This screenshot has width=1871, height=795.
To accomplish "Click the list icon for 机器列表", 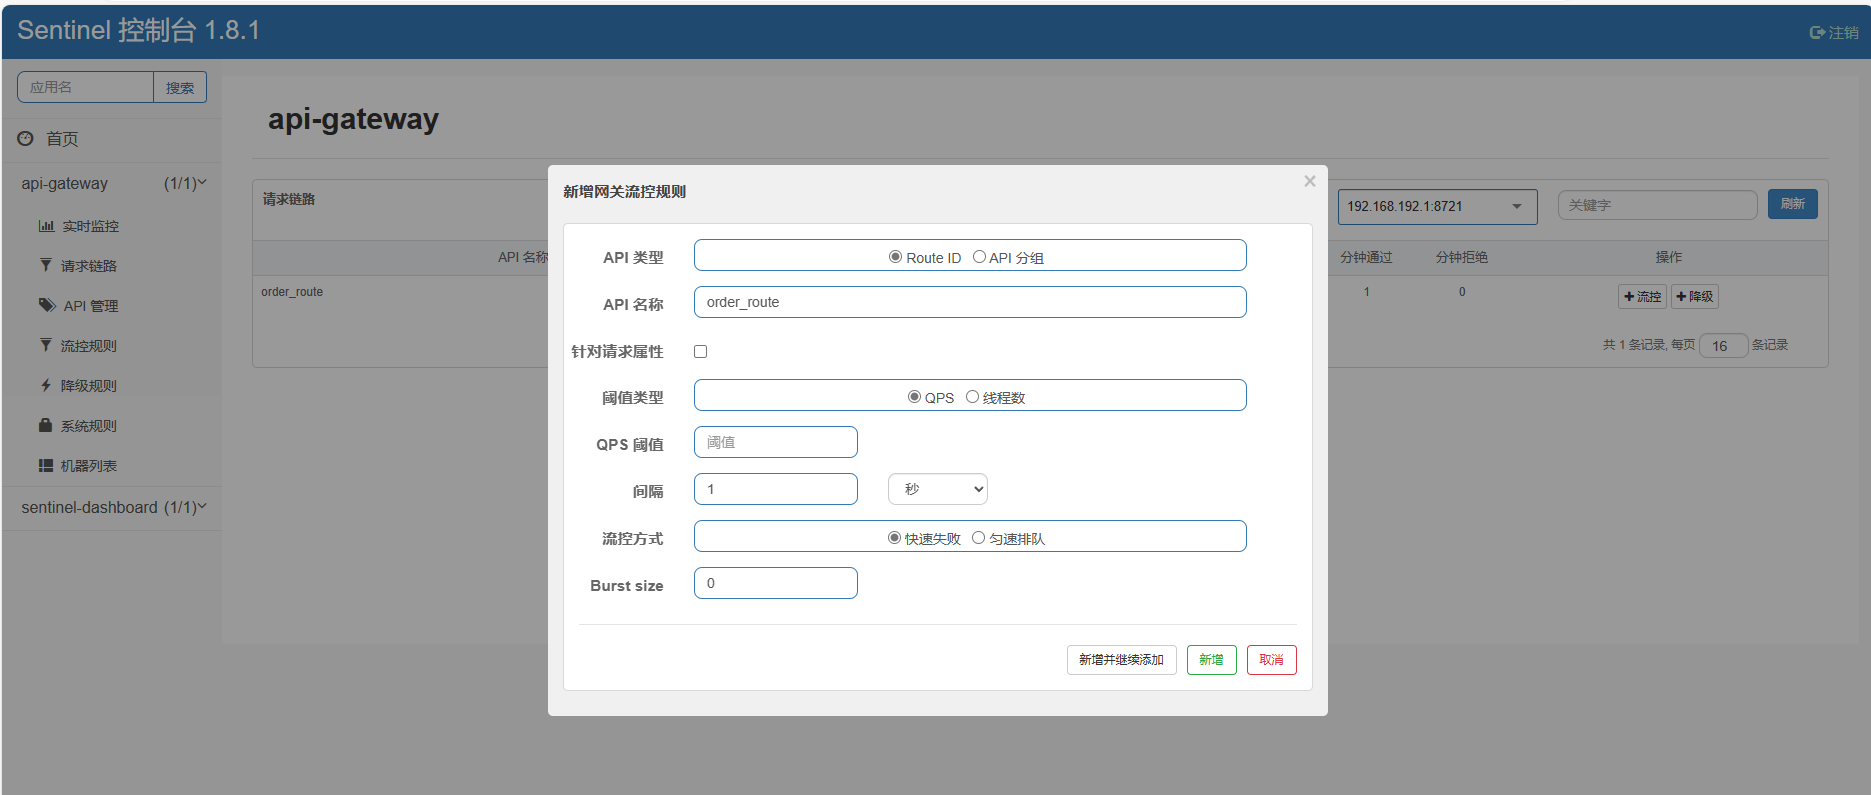I will (46, 465).
